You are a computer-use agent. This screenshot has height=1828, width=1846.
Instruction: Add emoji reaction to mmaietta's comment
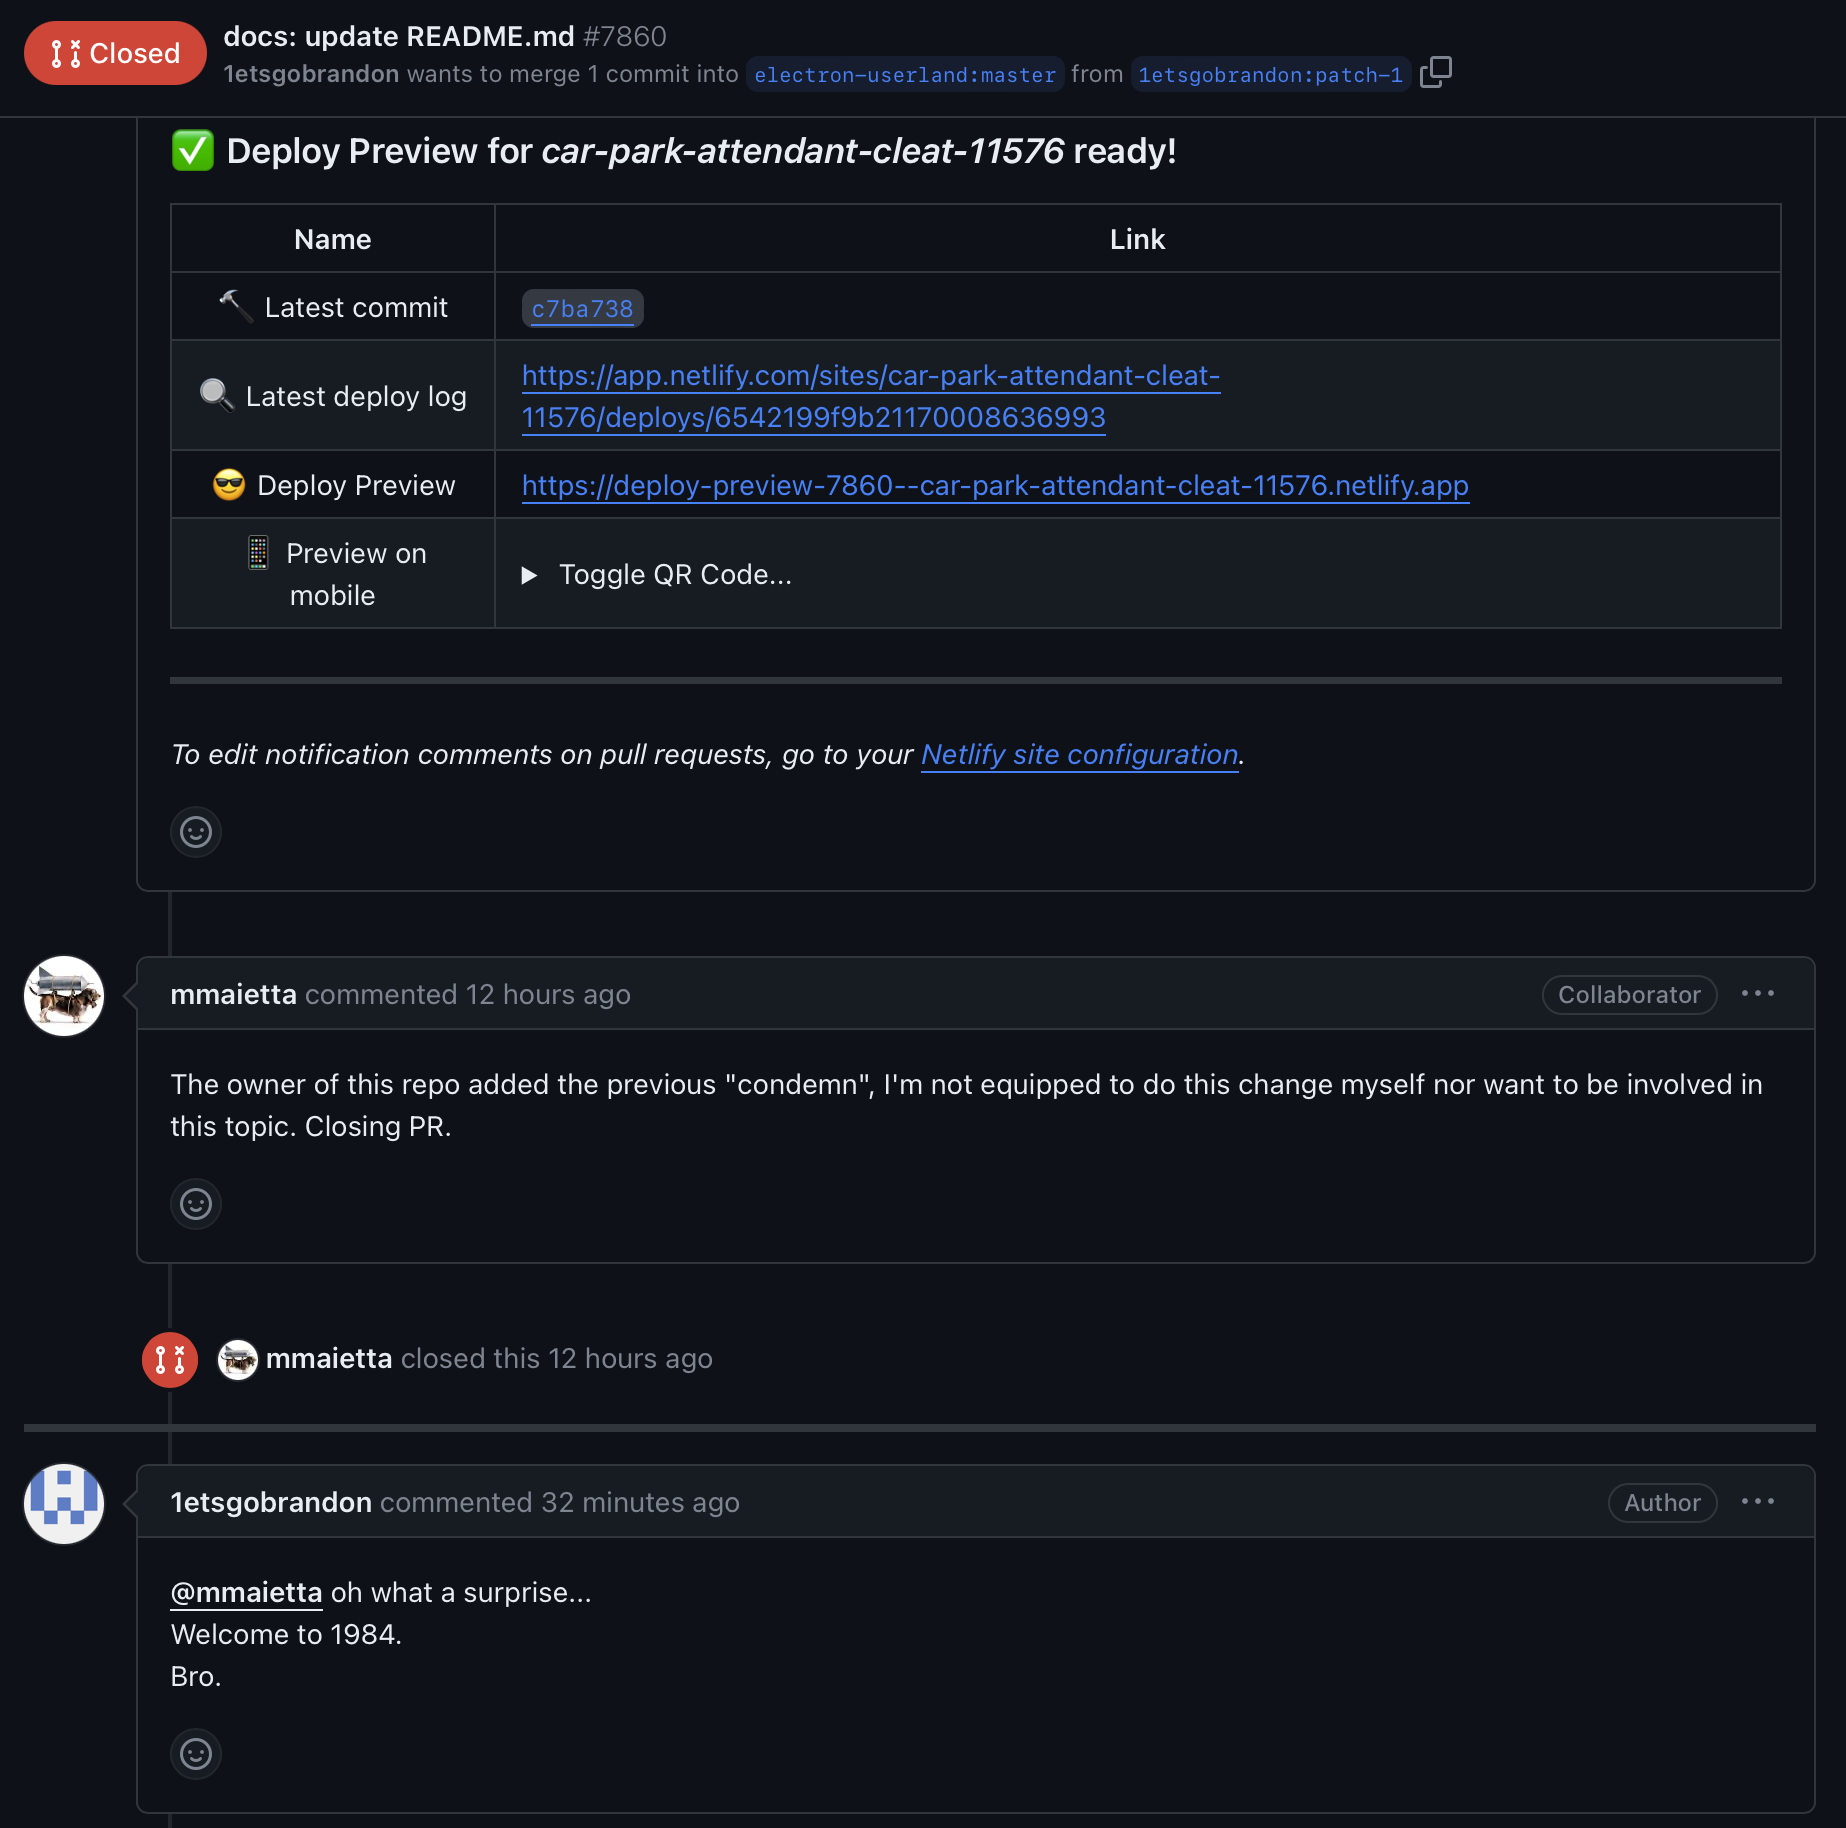pyautogui.click(x=196, y=1204)
